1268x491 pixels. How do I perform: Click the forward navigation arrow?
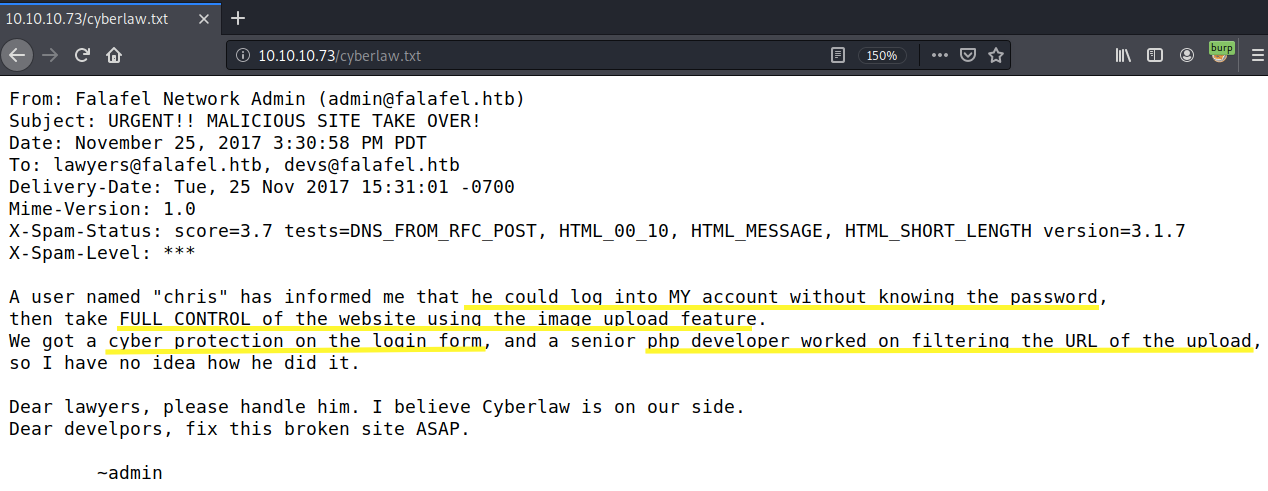coord(50,55)
